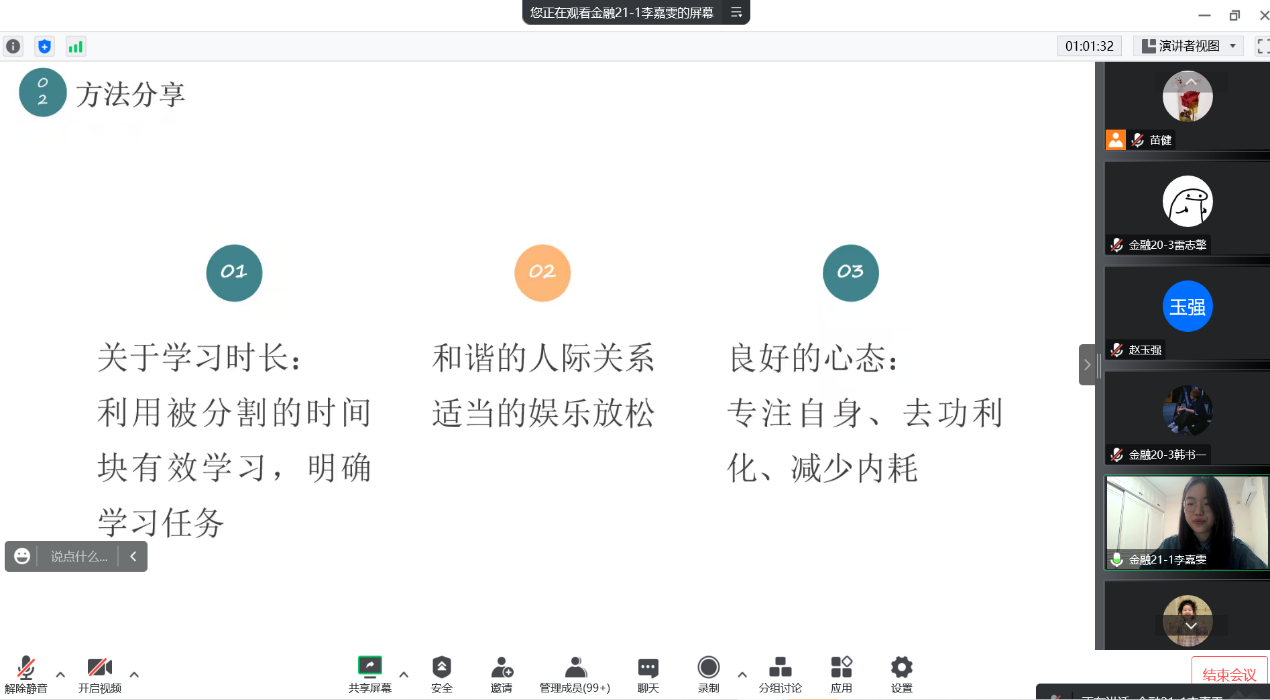Image resolution: width=1270 pixels, height=700 pixels.
Task: Turn on the camera (开启视频)
Action: tap(99, 674)
